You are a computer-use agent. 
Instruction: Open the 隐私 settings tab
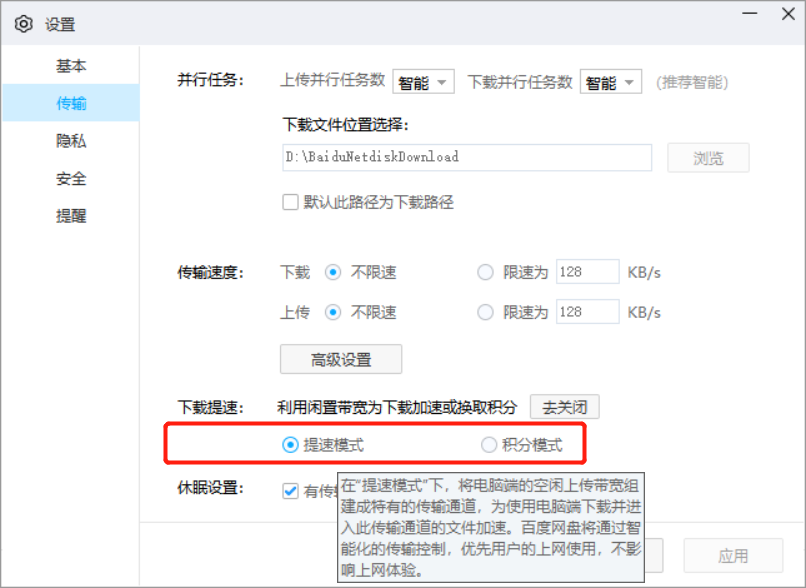(71, 140)
